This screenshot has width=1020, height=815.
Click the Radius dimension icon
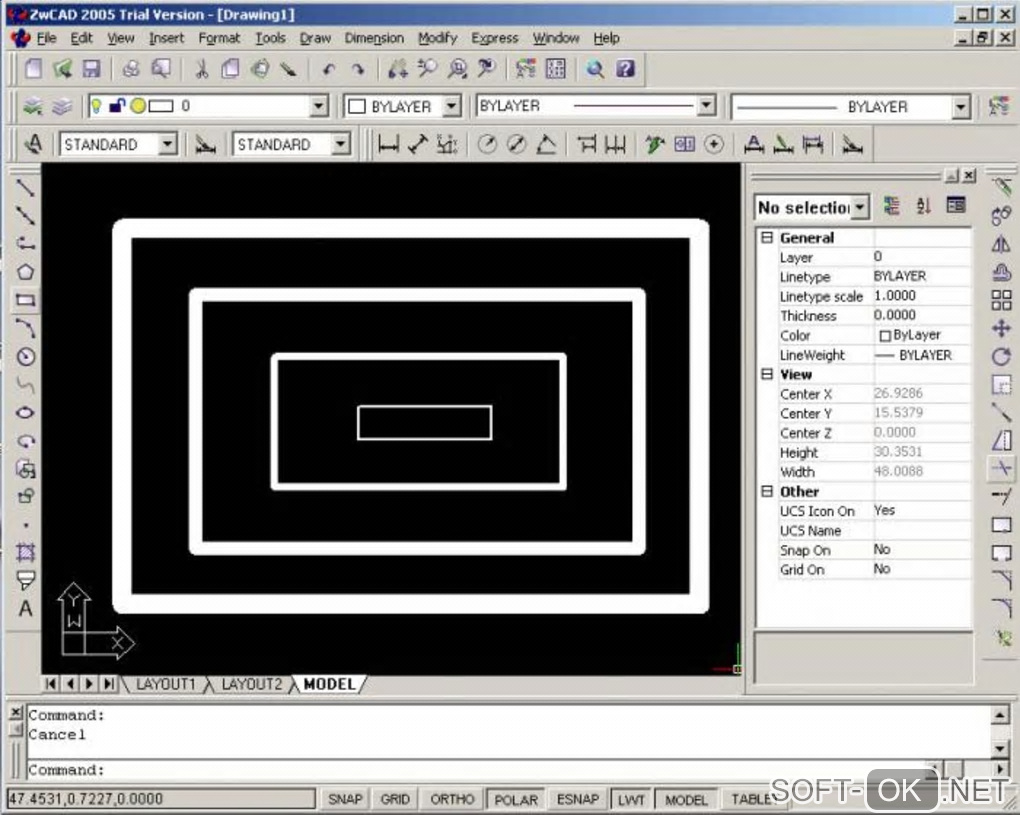click(487, 144)
